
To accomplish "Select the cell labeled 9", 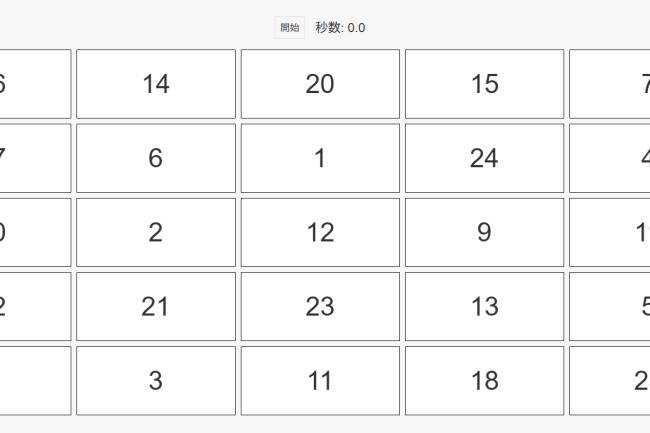I will [484, 232].
